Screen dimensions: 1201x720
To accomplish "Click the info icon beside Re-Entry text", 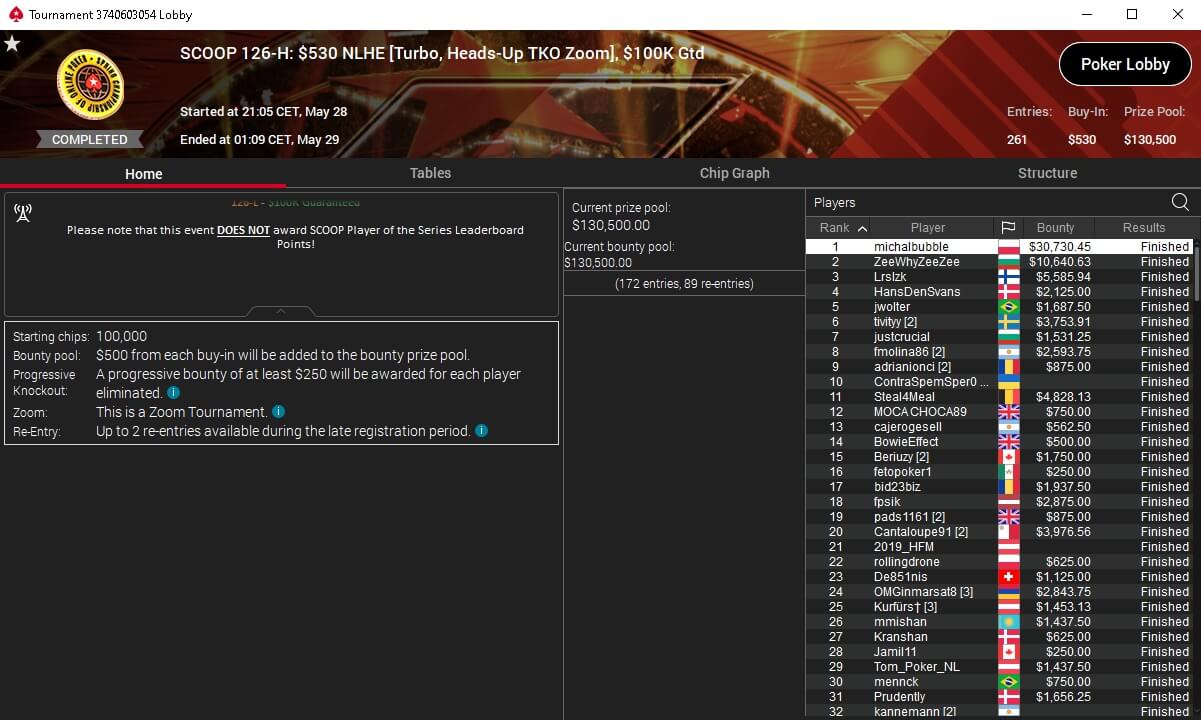I will (481, 431).
